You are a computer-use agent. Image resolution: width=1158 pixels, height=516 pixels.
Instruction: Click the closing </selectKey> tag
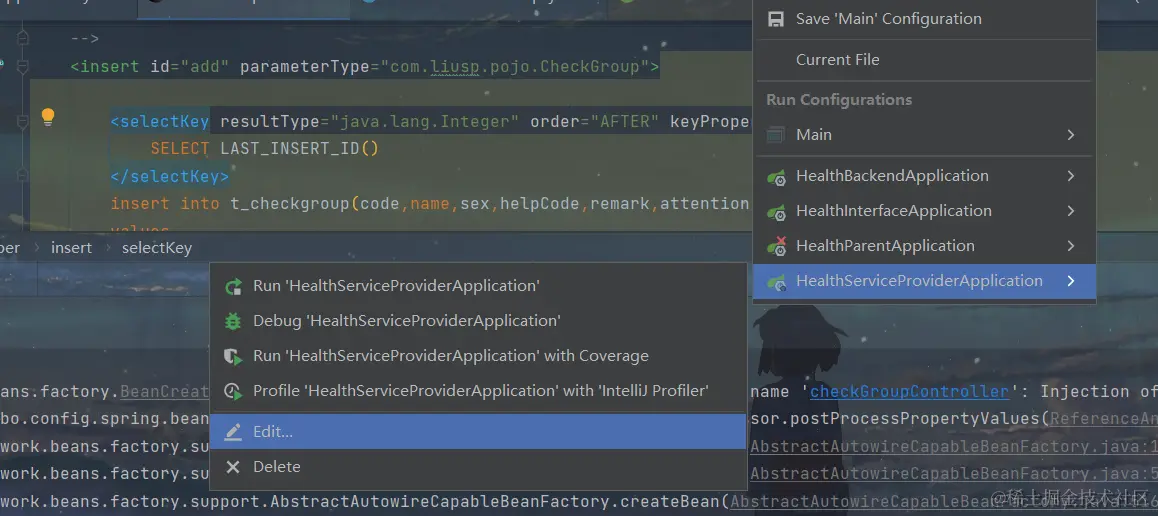point(170,176)
